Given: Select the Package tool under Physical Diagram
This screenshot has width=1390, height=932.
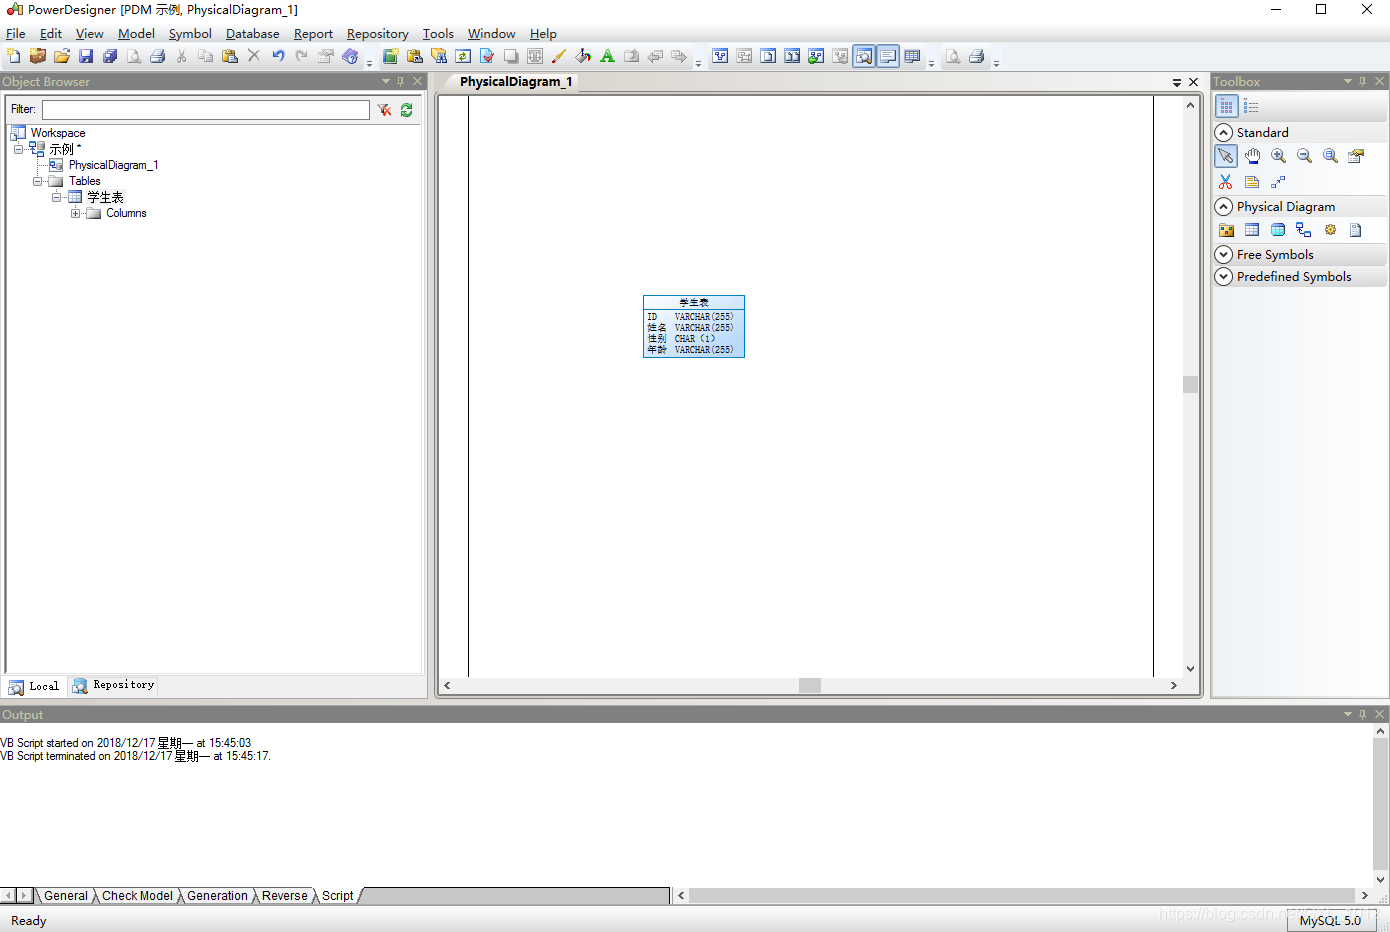Looking at the screenshot, I should pos(1226,230).
